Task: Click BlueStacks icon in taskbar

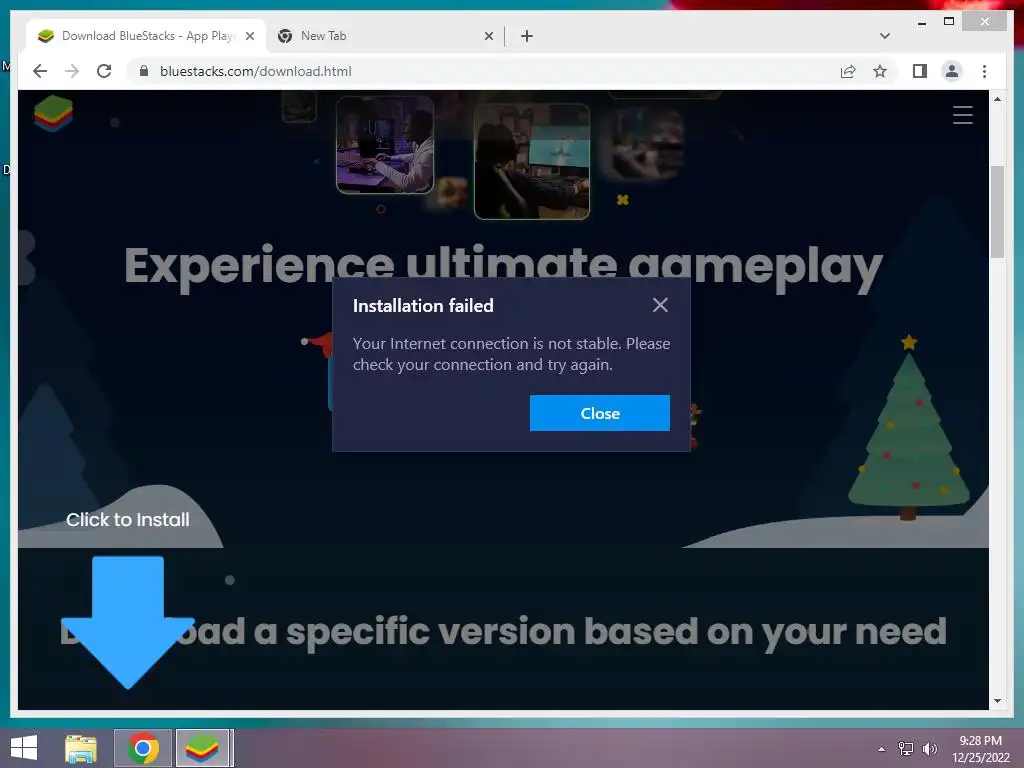Action: pyautogui.click(x=202, y=748)
